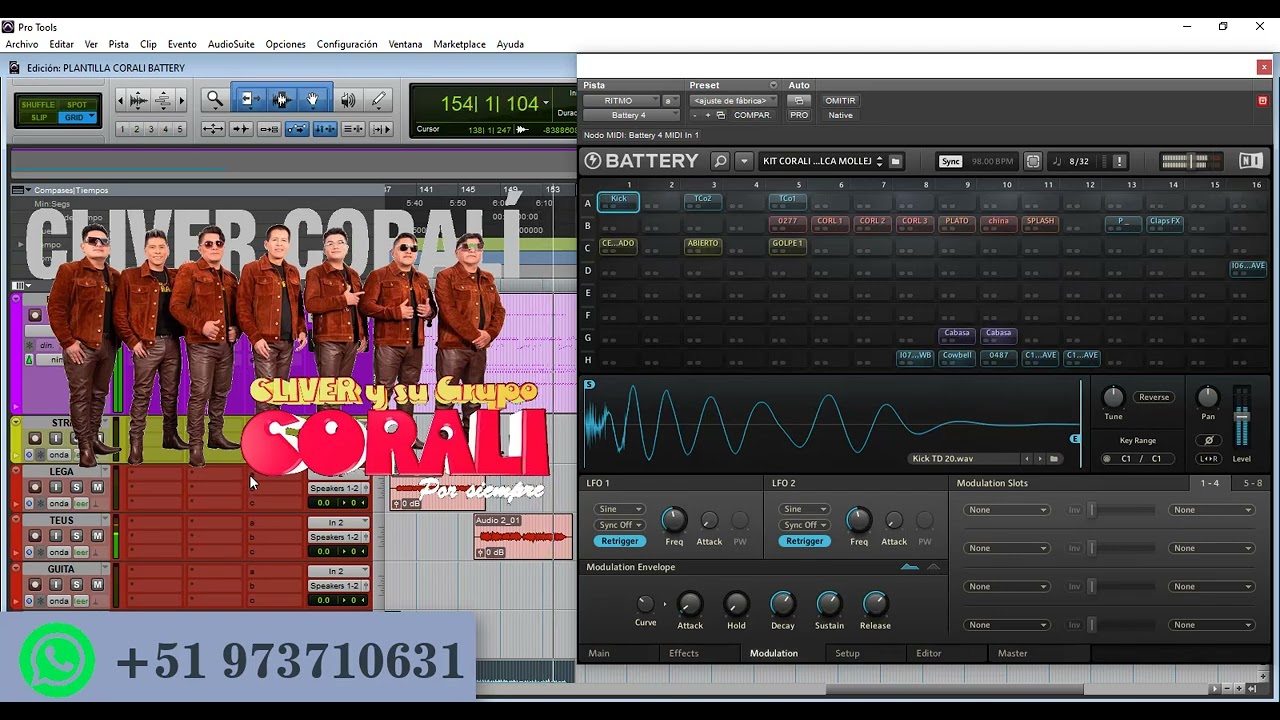This screenshot has width=1280, height=720.
Task: Open LFO 1 Sync Off dropdown
Action: point(620,525)
